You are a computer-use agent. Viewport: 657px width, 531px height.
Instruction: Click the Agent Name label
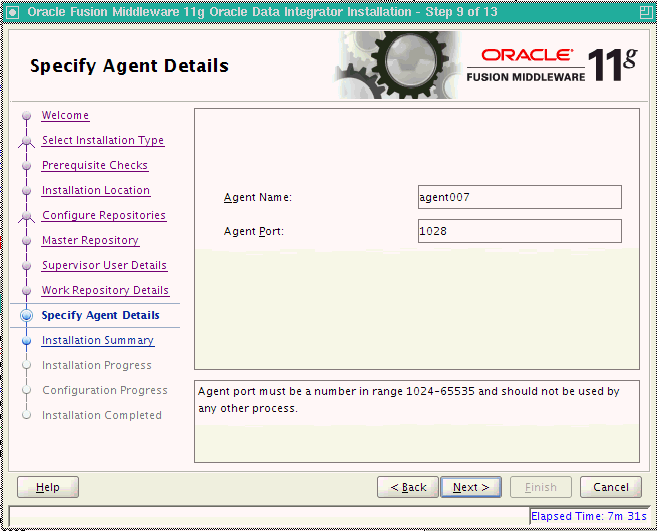click(258, 197)
